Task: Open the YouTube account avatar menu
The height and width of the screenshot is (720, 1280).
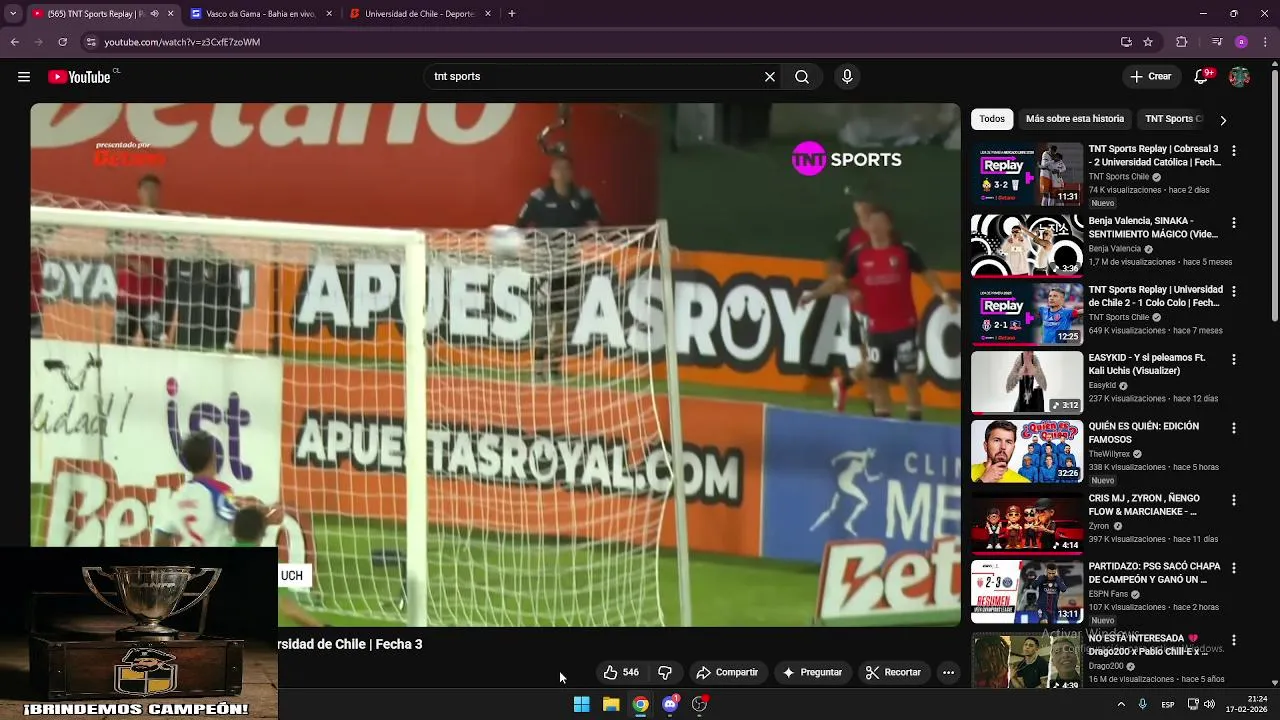Action: pos(1239,77)
